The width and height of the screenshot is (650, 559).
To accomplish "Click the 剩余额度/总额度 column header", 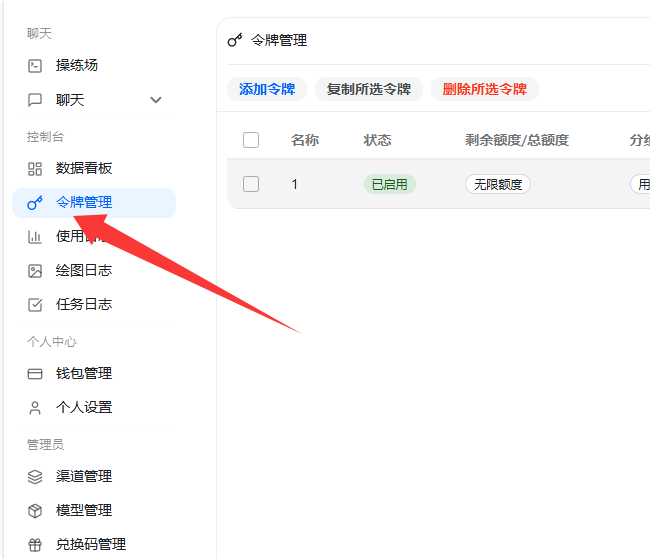I will coord(517,140).
